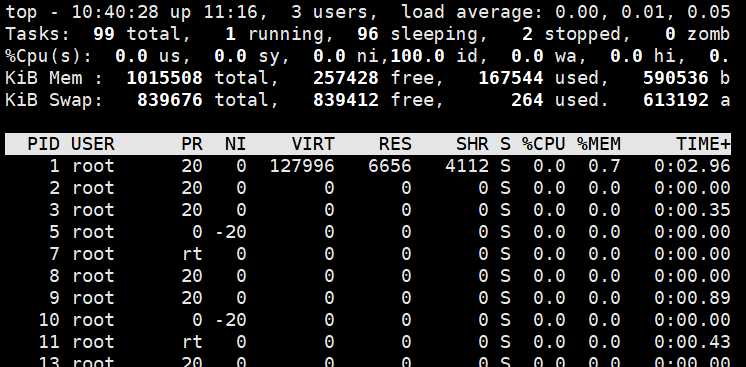Click the '257428' free memory value
Screen dimensions: 746x367
[346, 78]
